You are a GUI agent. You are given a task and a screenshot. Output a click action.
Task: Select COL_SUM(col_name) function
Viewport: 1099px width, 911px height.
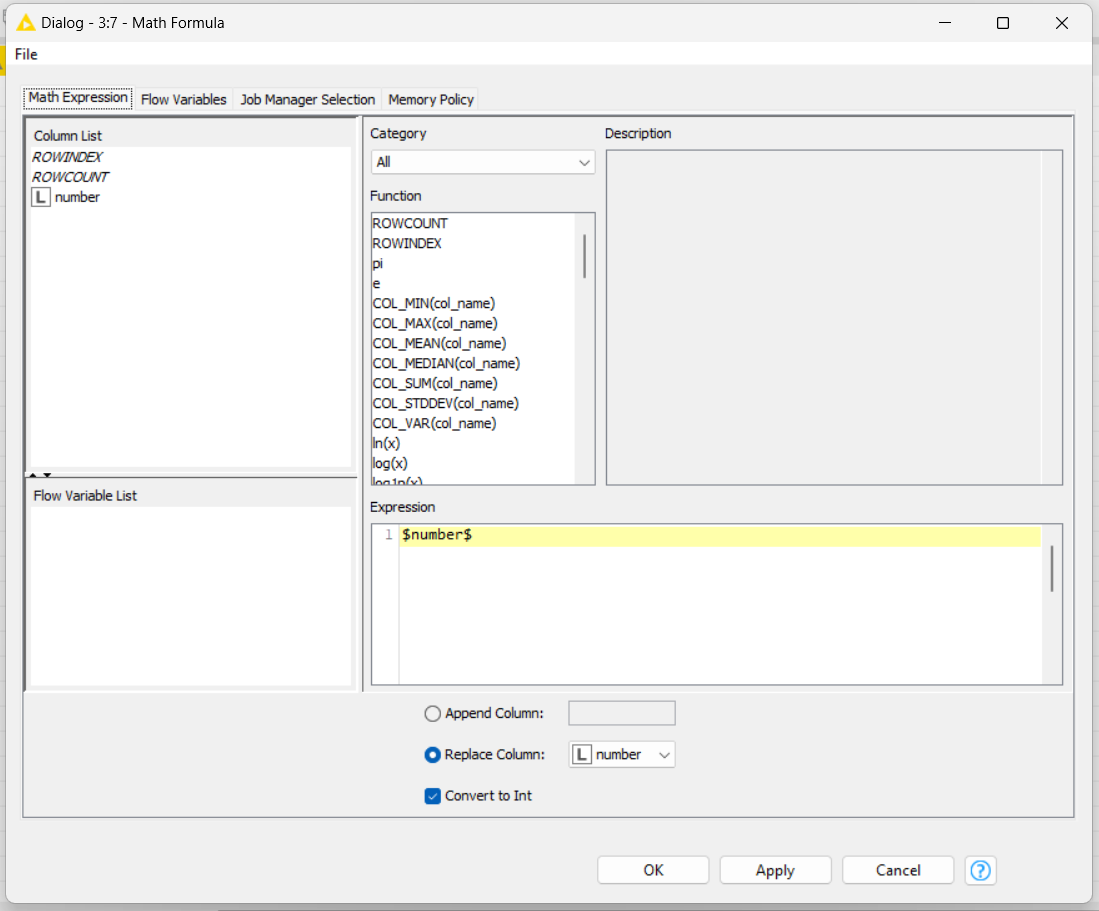click(x=435, y=383)
